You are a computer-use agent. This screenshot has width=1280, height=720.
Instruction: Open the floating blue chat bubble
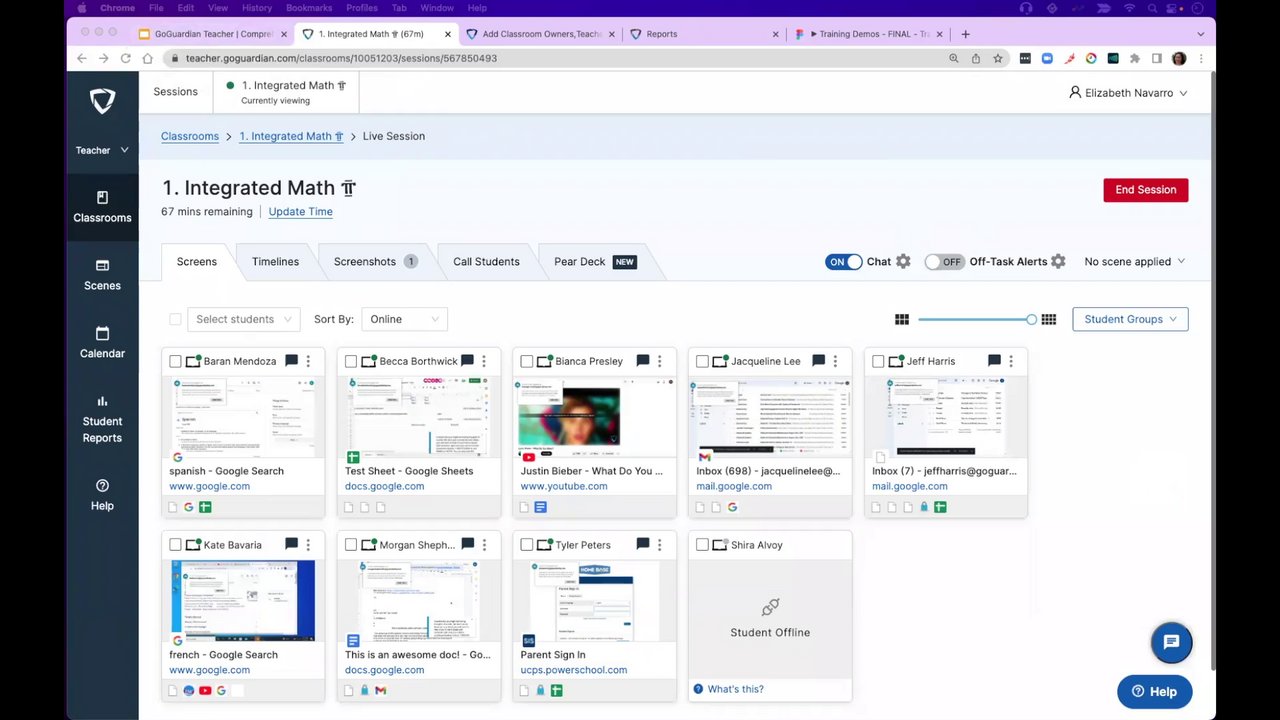point(1171,642)
